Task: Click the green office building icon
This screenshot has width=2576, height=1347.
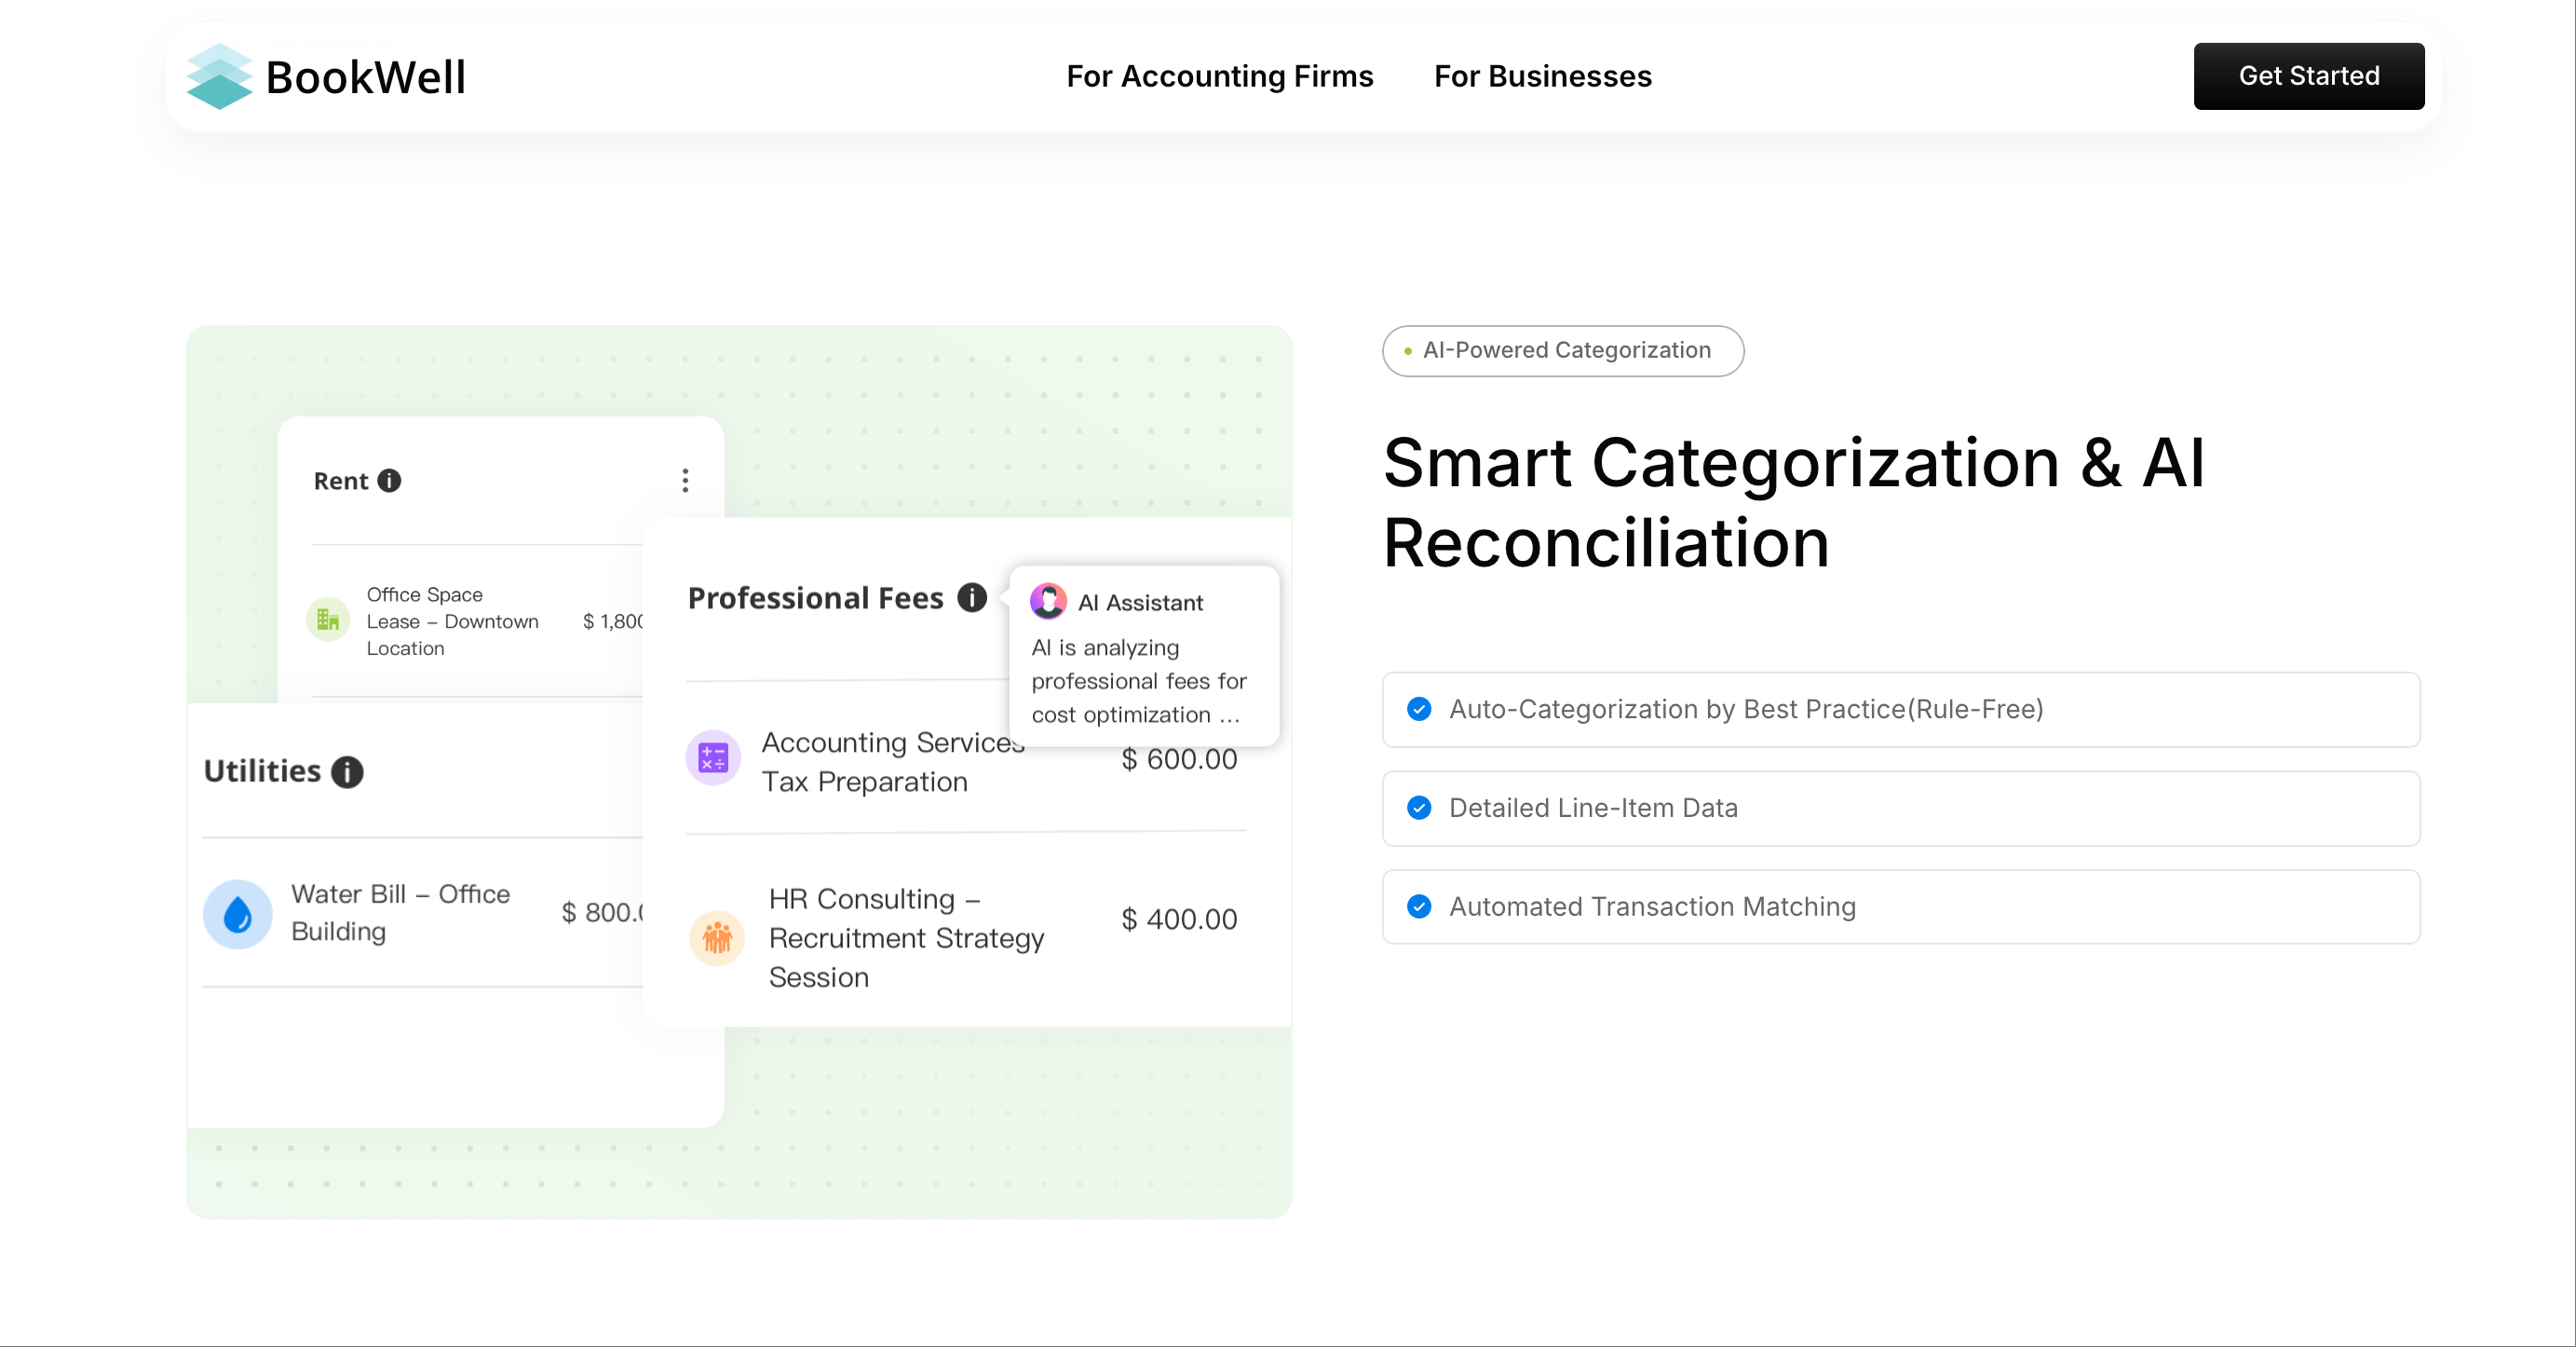Action: tap(328, 620)
